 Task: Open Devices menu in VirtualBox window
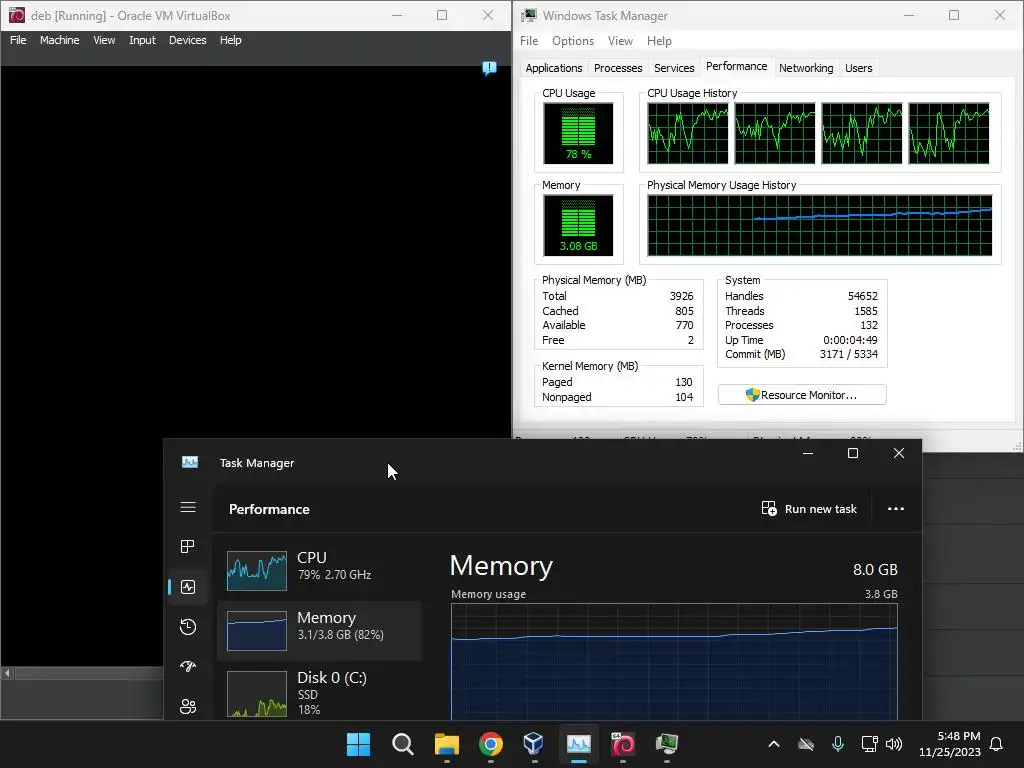tap(187, 40)
